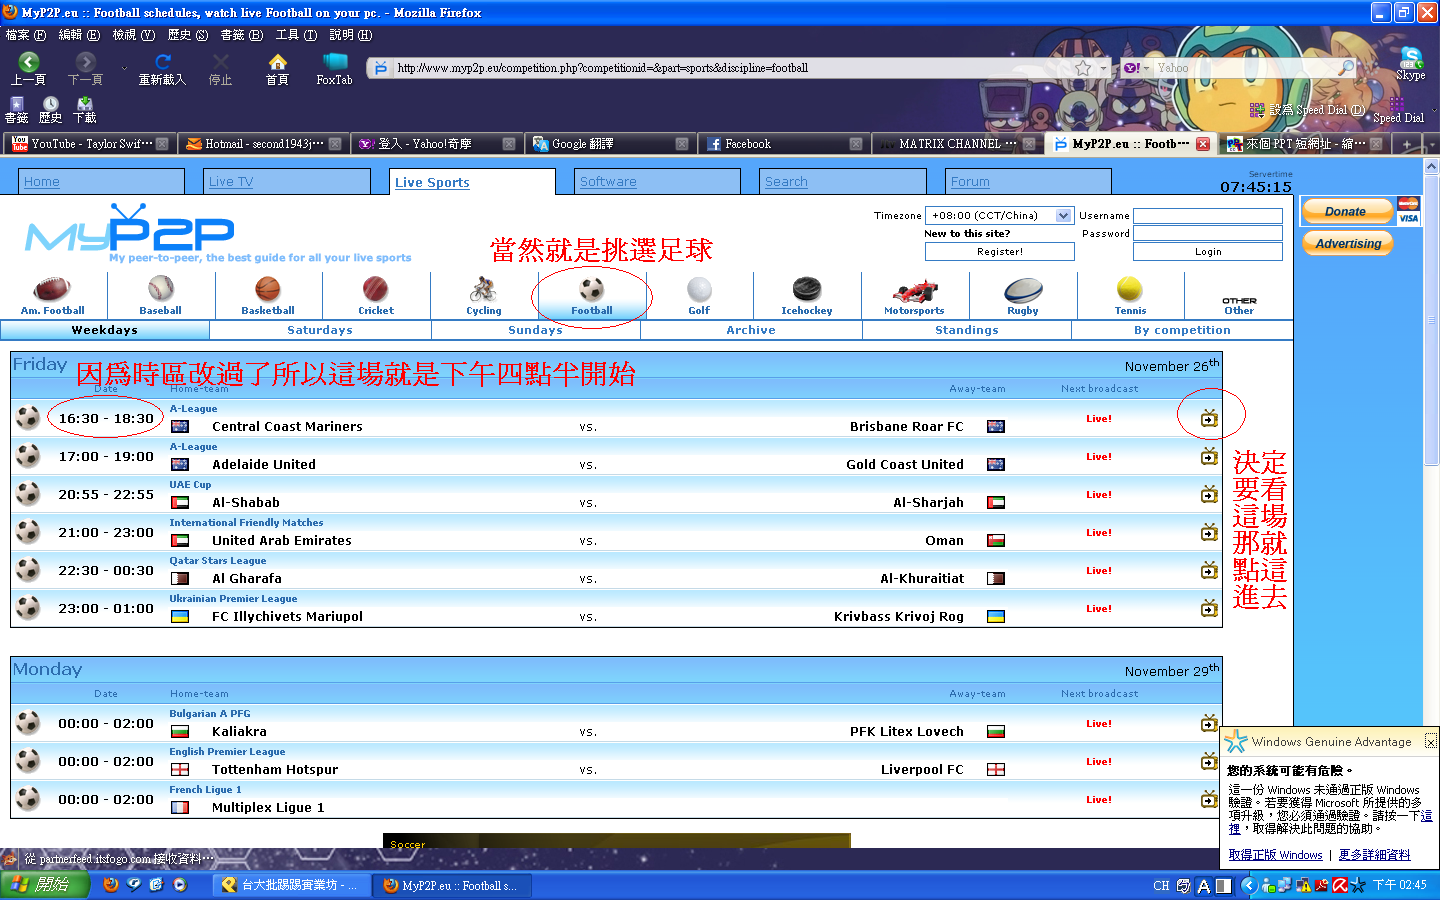Click into the Username field

tap(1207, 216)
